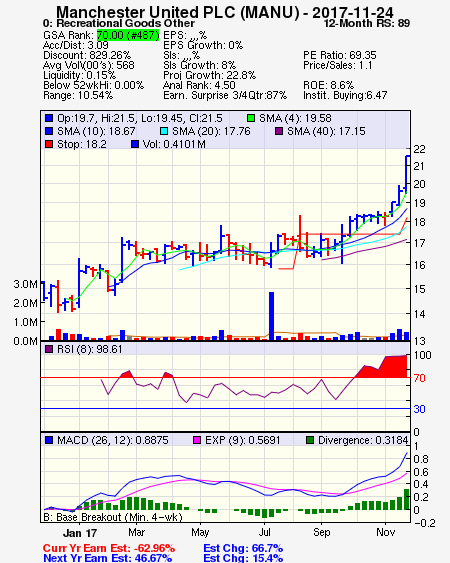This screenshot has height=563, width=450.
Task: Click the blue Vol legend swatch
Action: [x=135, y=144]
